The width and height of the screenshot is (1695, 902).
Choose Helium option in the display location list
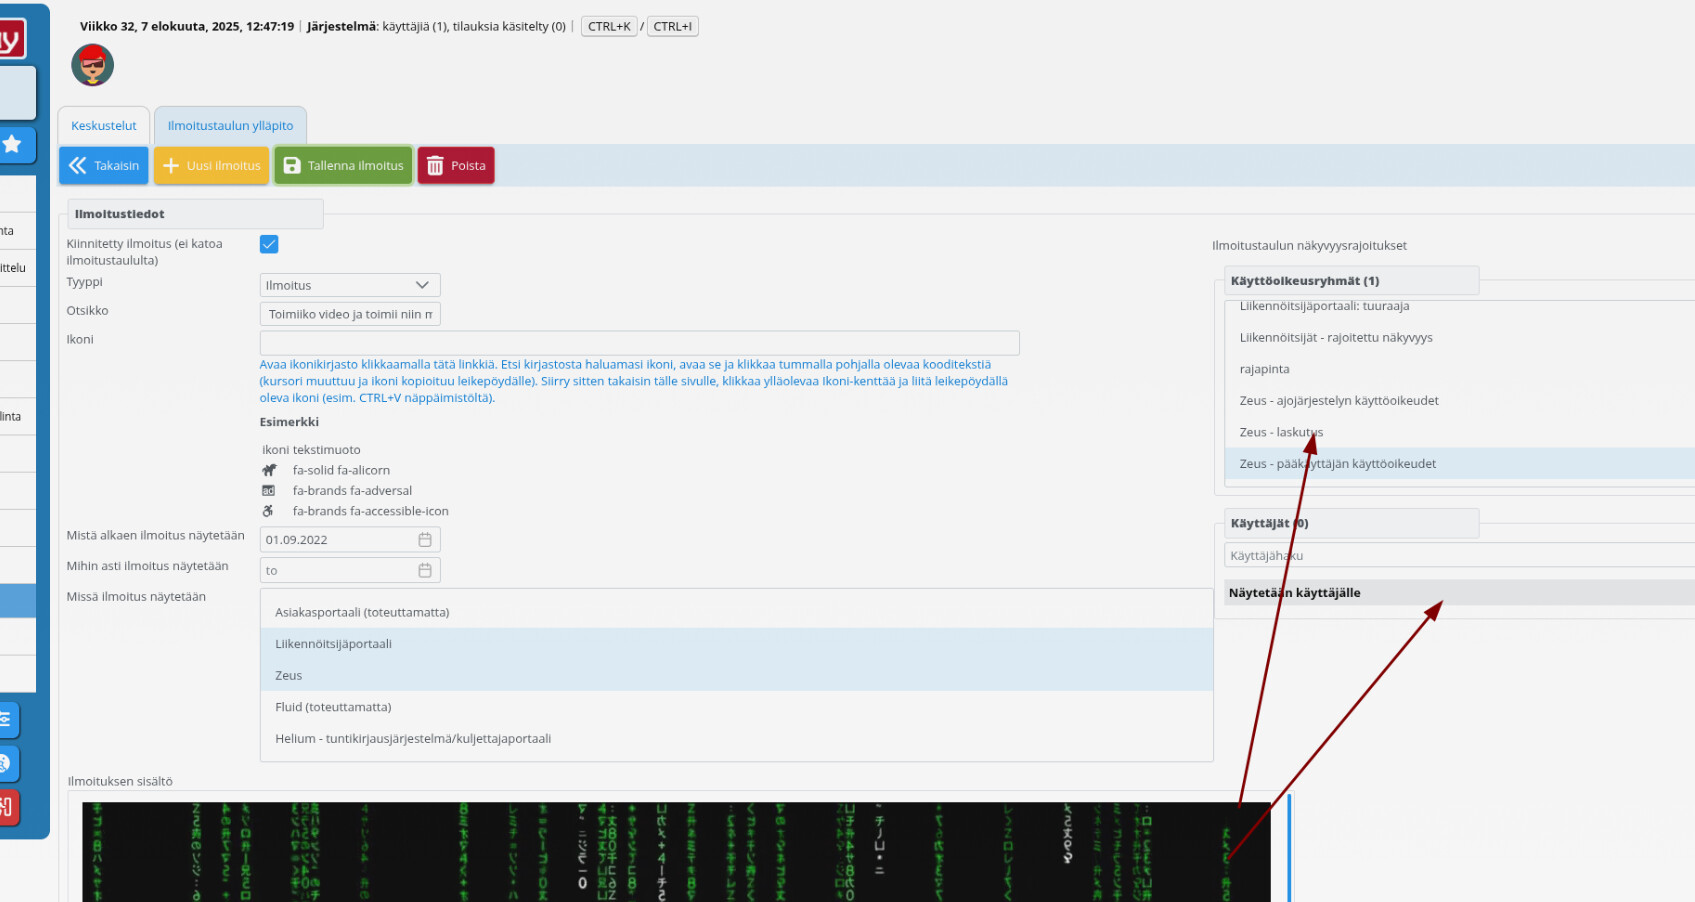coord(412,739)
